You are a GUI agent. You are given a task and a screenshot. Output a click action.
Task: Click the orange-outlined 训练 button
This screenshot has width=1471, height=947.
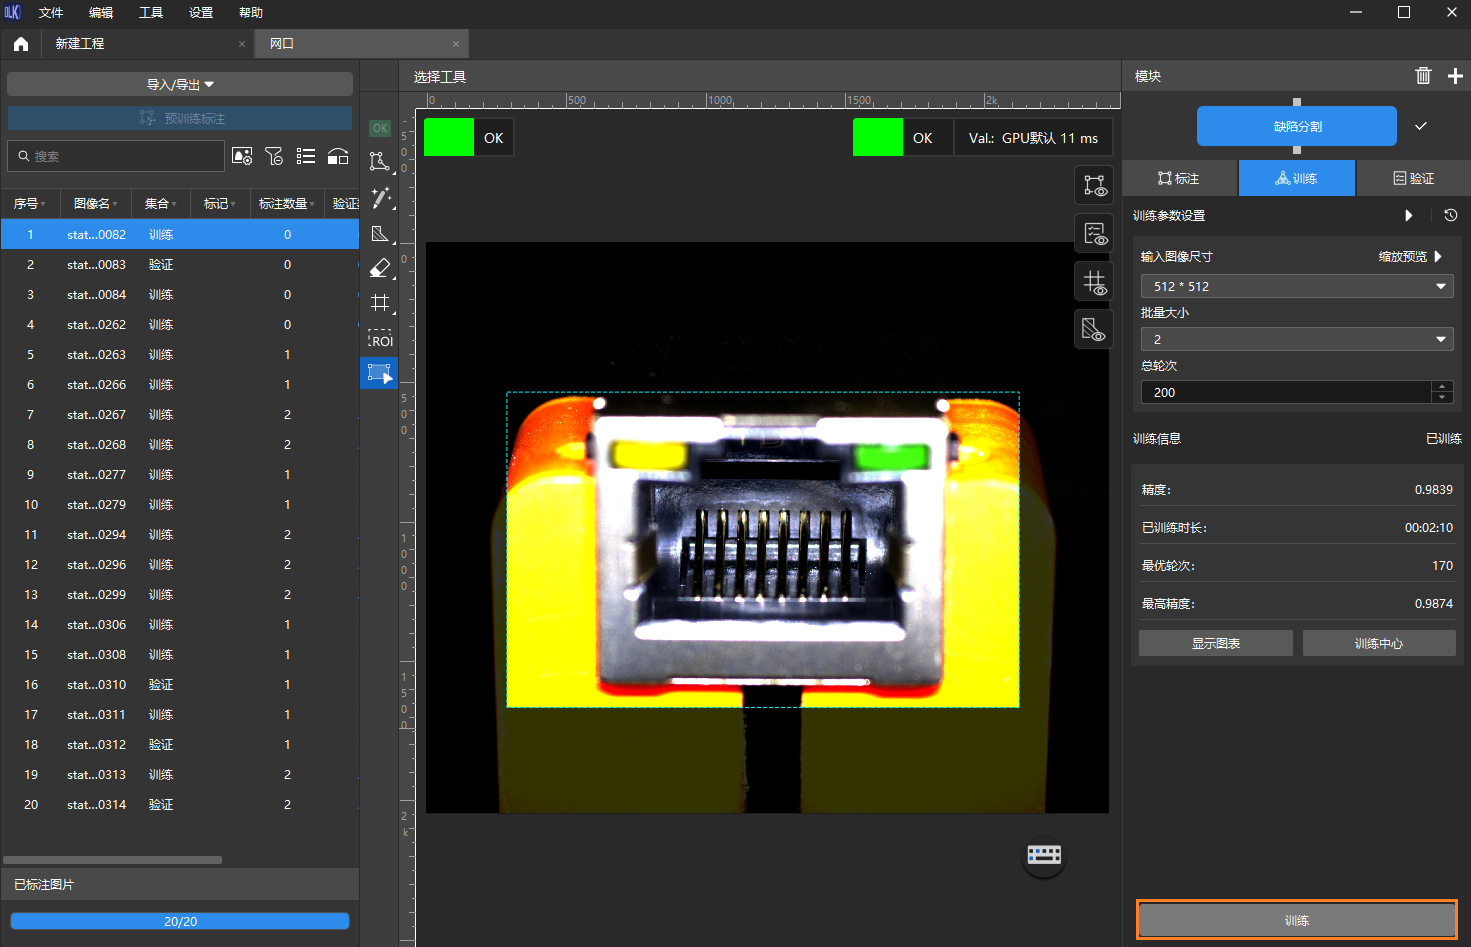click(1296, 920)
